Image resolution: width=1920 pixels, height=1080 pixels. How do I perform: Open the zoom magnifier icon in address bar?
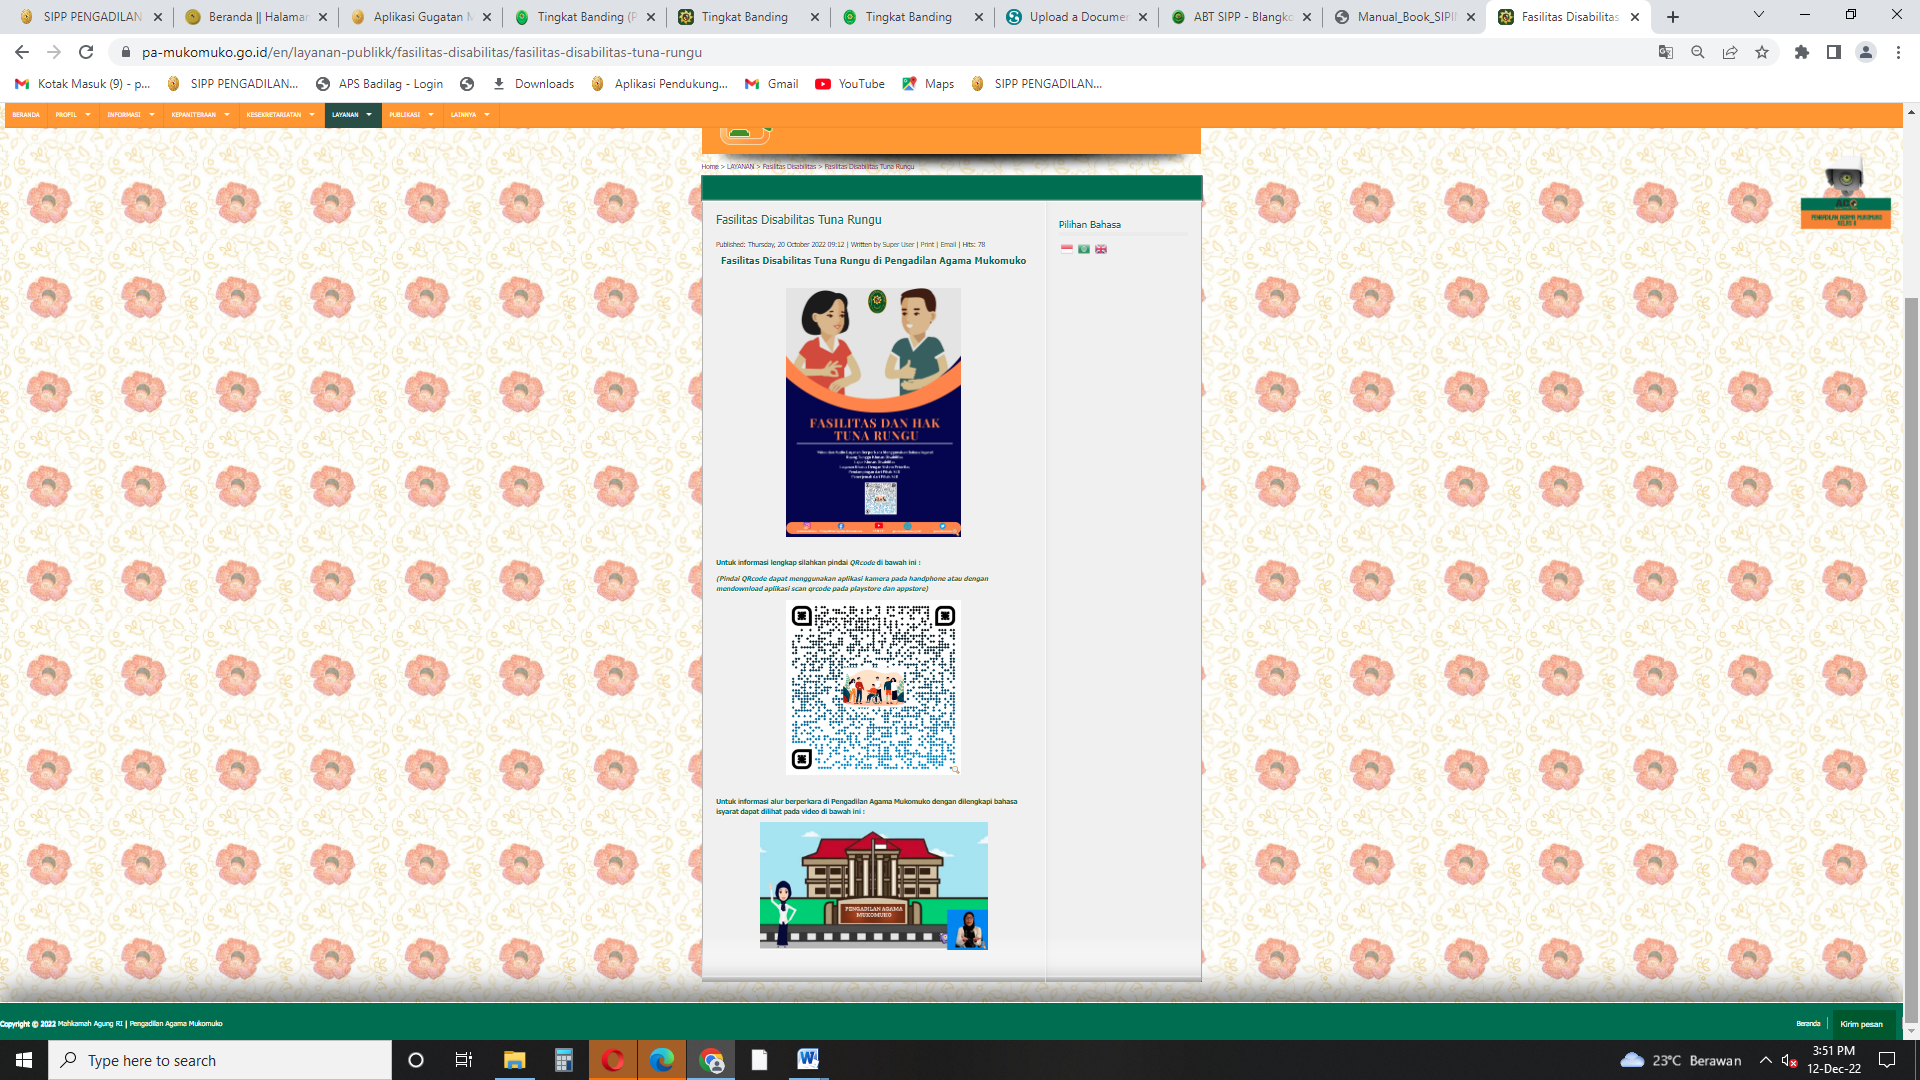point(1698,52)
